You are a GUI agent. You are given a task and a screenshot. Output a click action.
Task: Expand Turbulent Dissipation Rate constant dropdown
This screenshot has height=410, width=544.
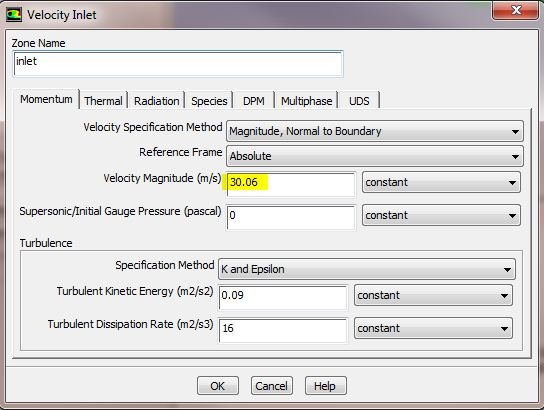433,328
